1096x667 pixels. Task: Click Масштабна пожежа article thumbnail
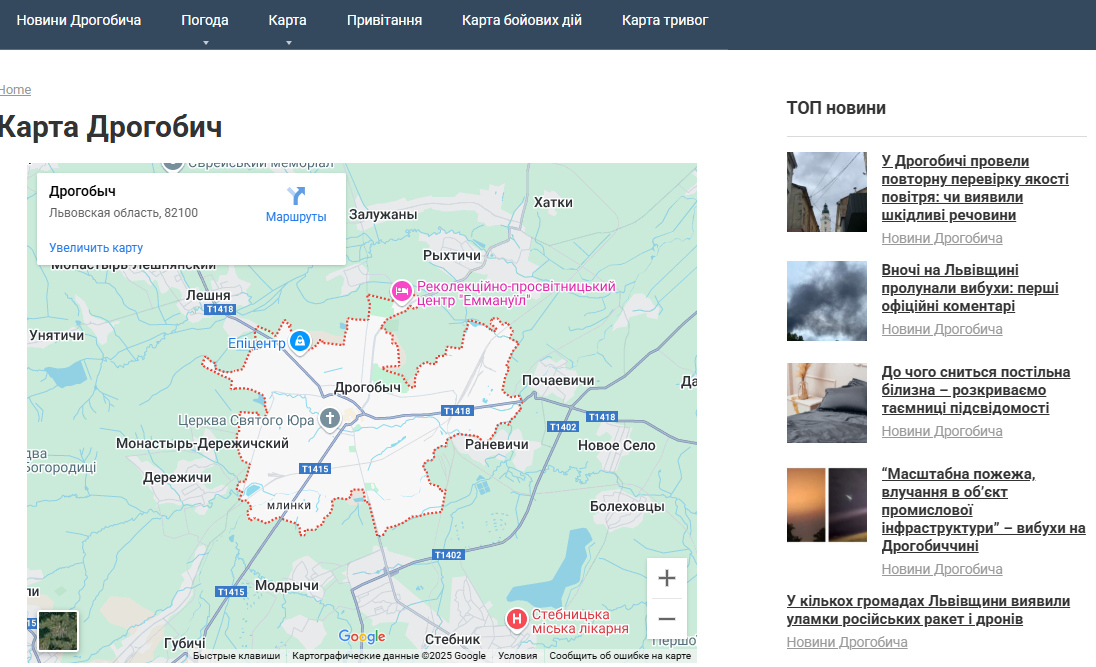(x=827, y=505)
